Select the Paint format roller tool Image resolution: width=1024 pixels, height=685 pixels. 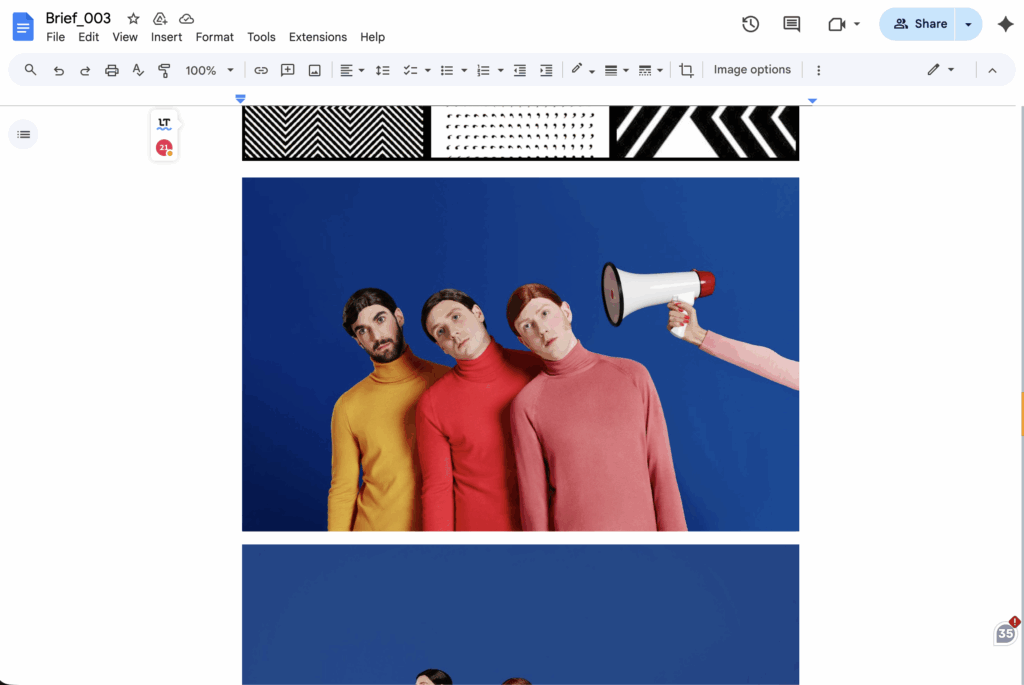164,70
